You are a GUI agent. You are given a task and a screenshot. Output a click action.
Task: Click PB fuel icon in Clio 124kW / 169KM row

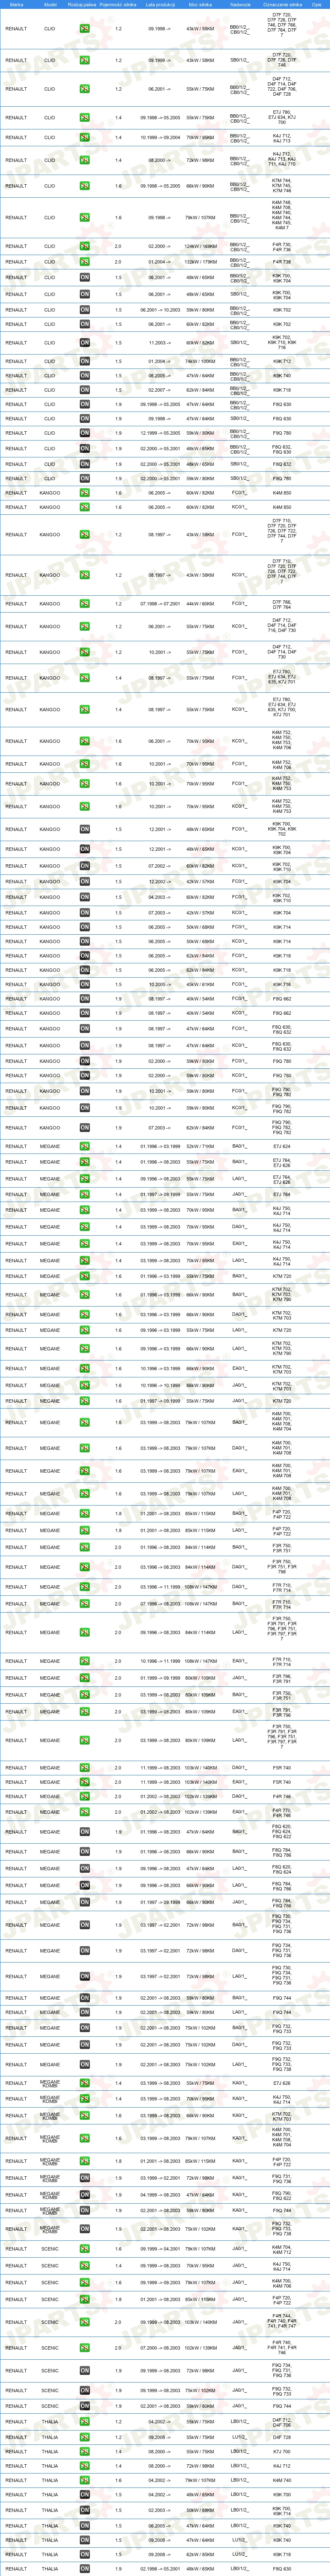[x=84, y=246]
